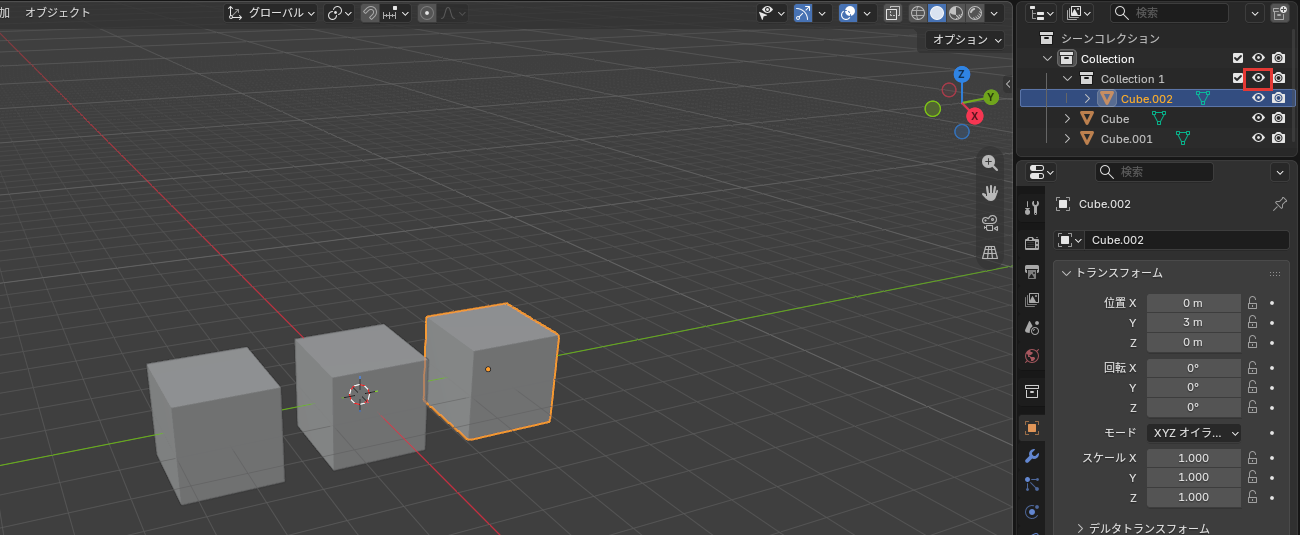Open the Modifiers wrench properties tab

[x=1032, y=456]
